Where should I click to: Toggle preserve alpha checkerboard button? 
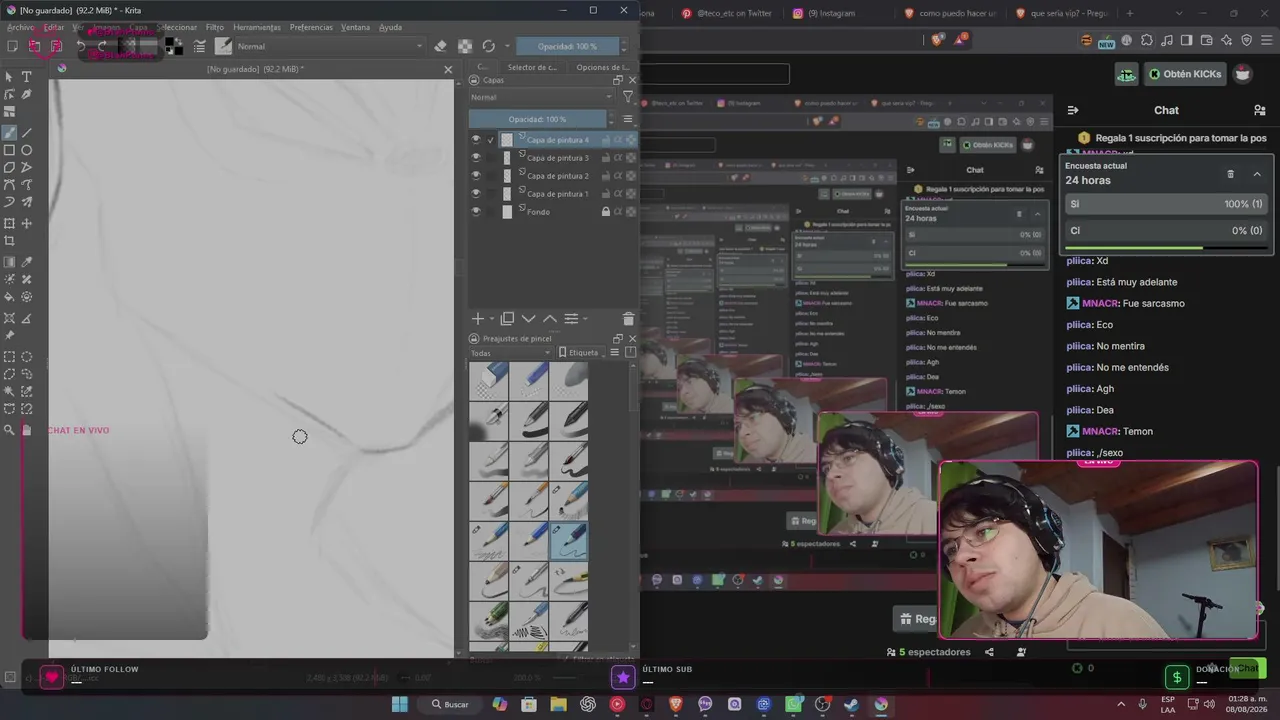(465, 46)
